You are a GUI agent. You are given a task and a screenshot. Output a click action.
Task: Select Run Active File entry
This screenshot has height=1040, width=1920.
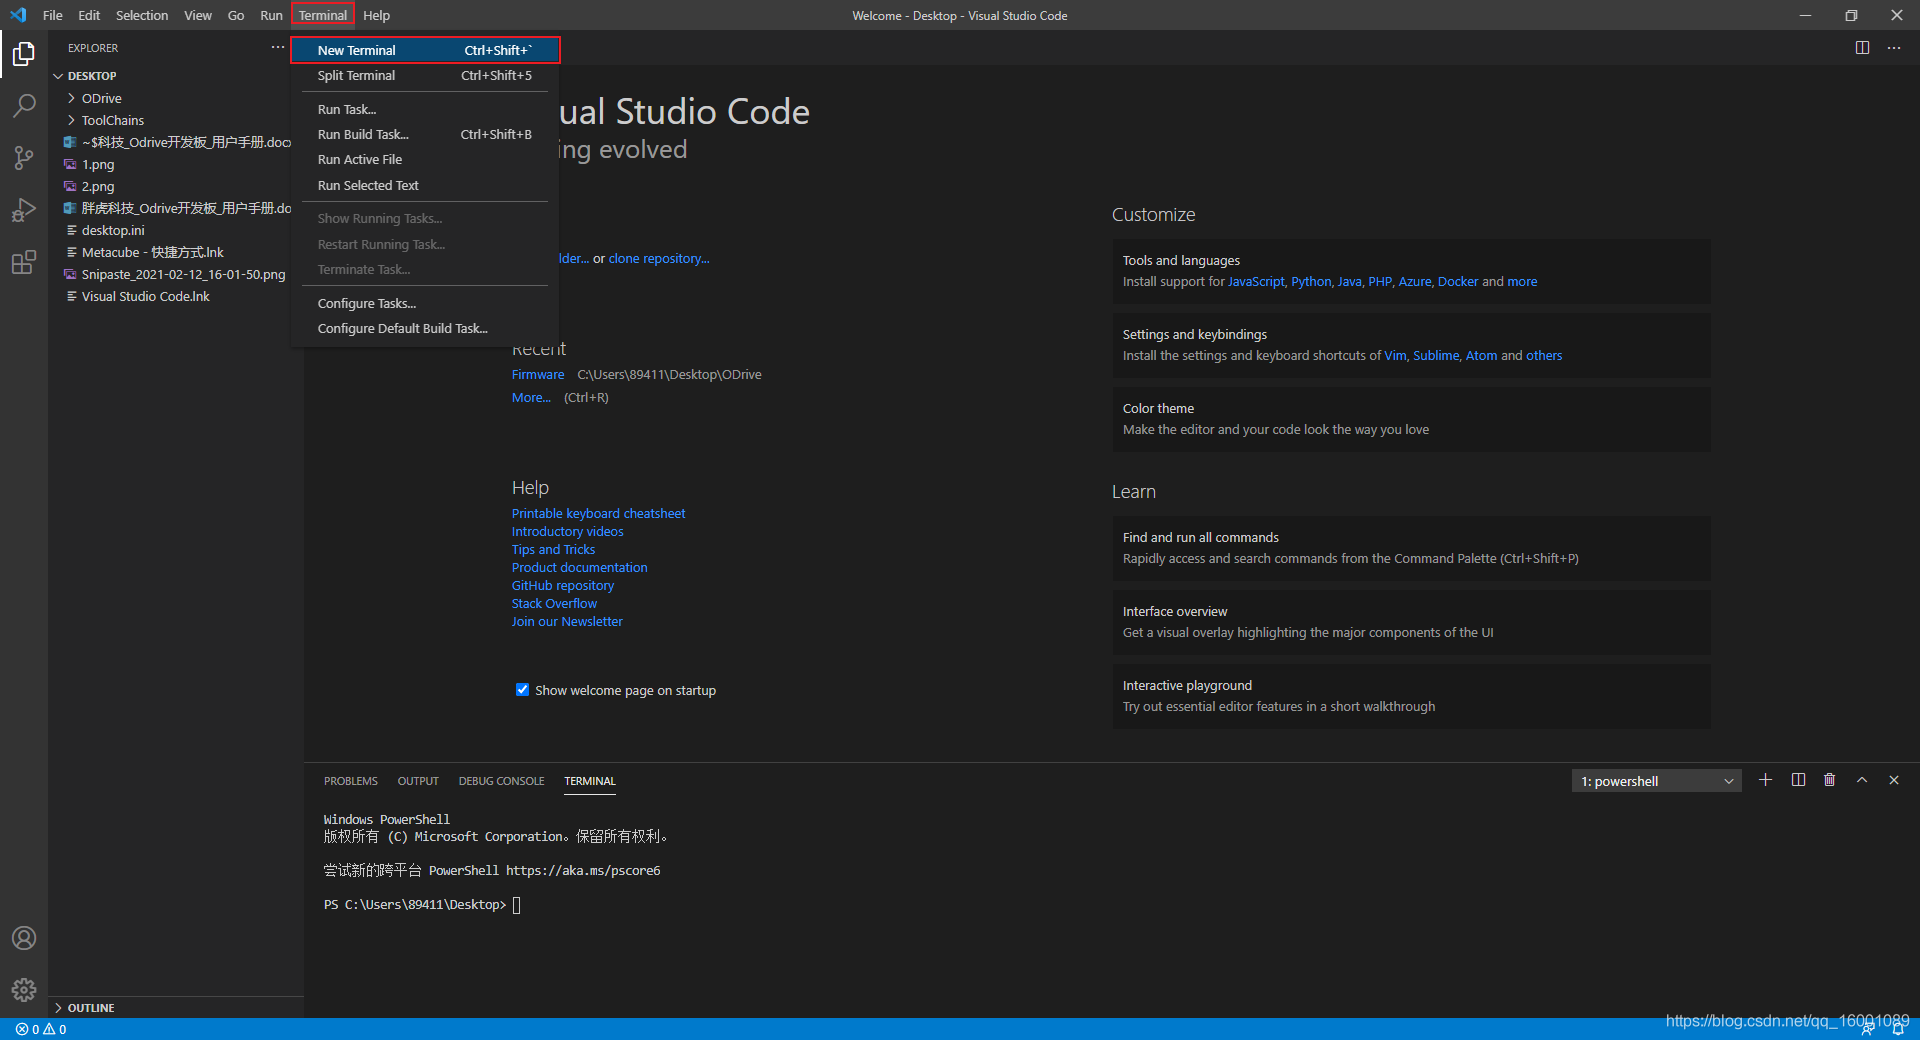tap(425, 159)
